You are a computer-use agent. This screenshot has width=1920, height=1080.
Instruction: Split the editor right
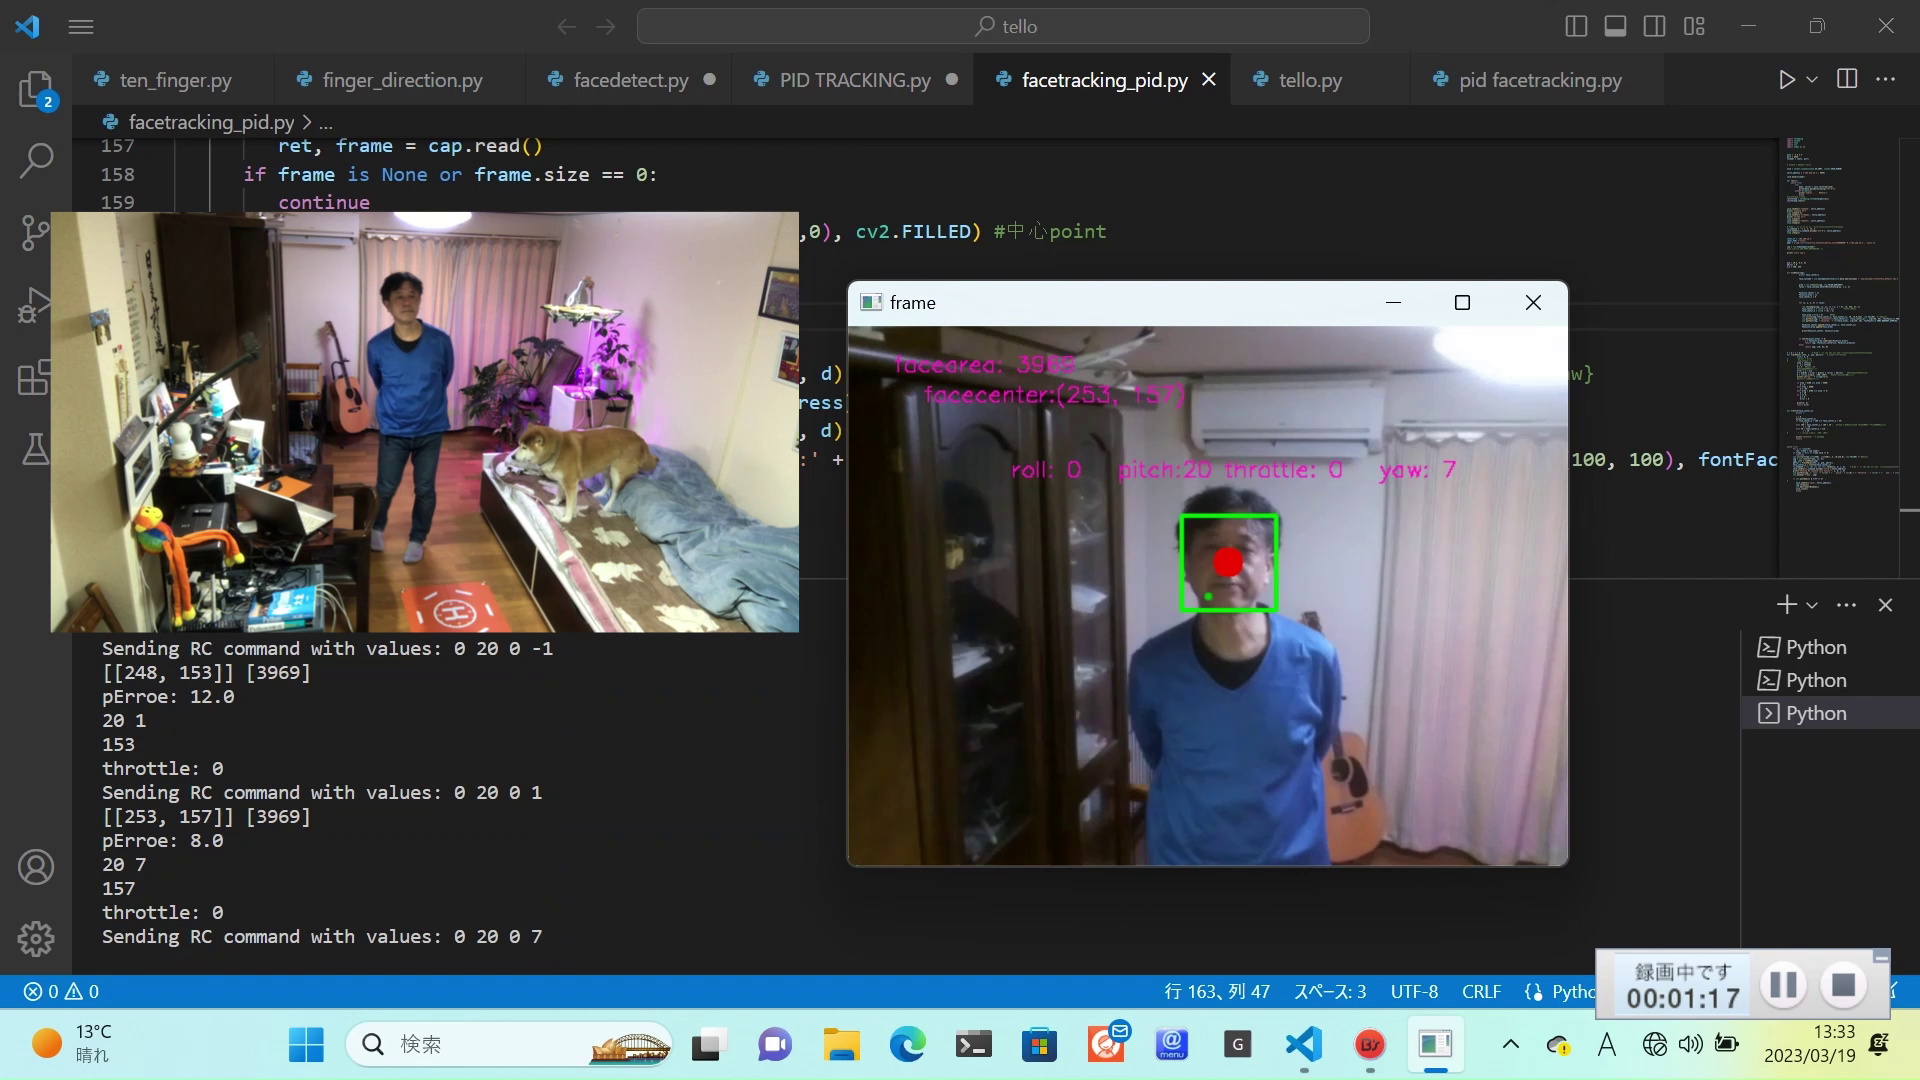click(1847, 79)
